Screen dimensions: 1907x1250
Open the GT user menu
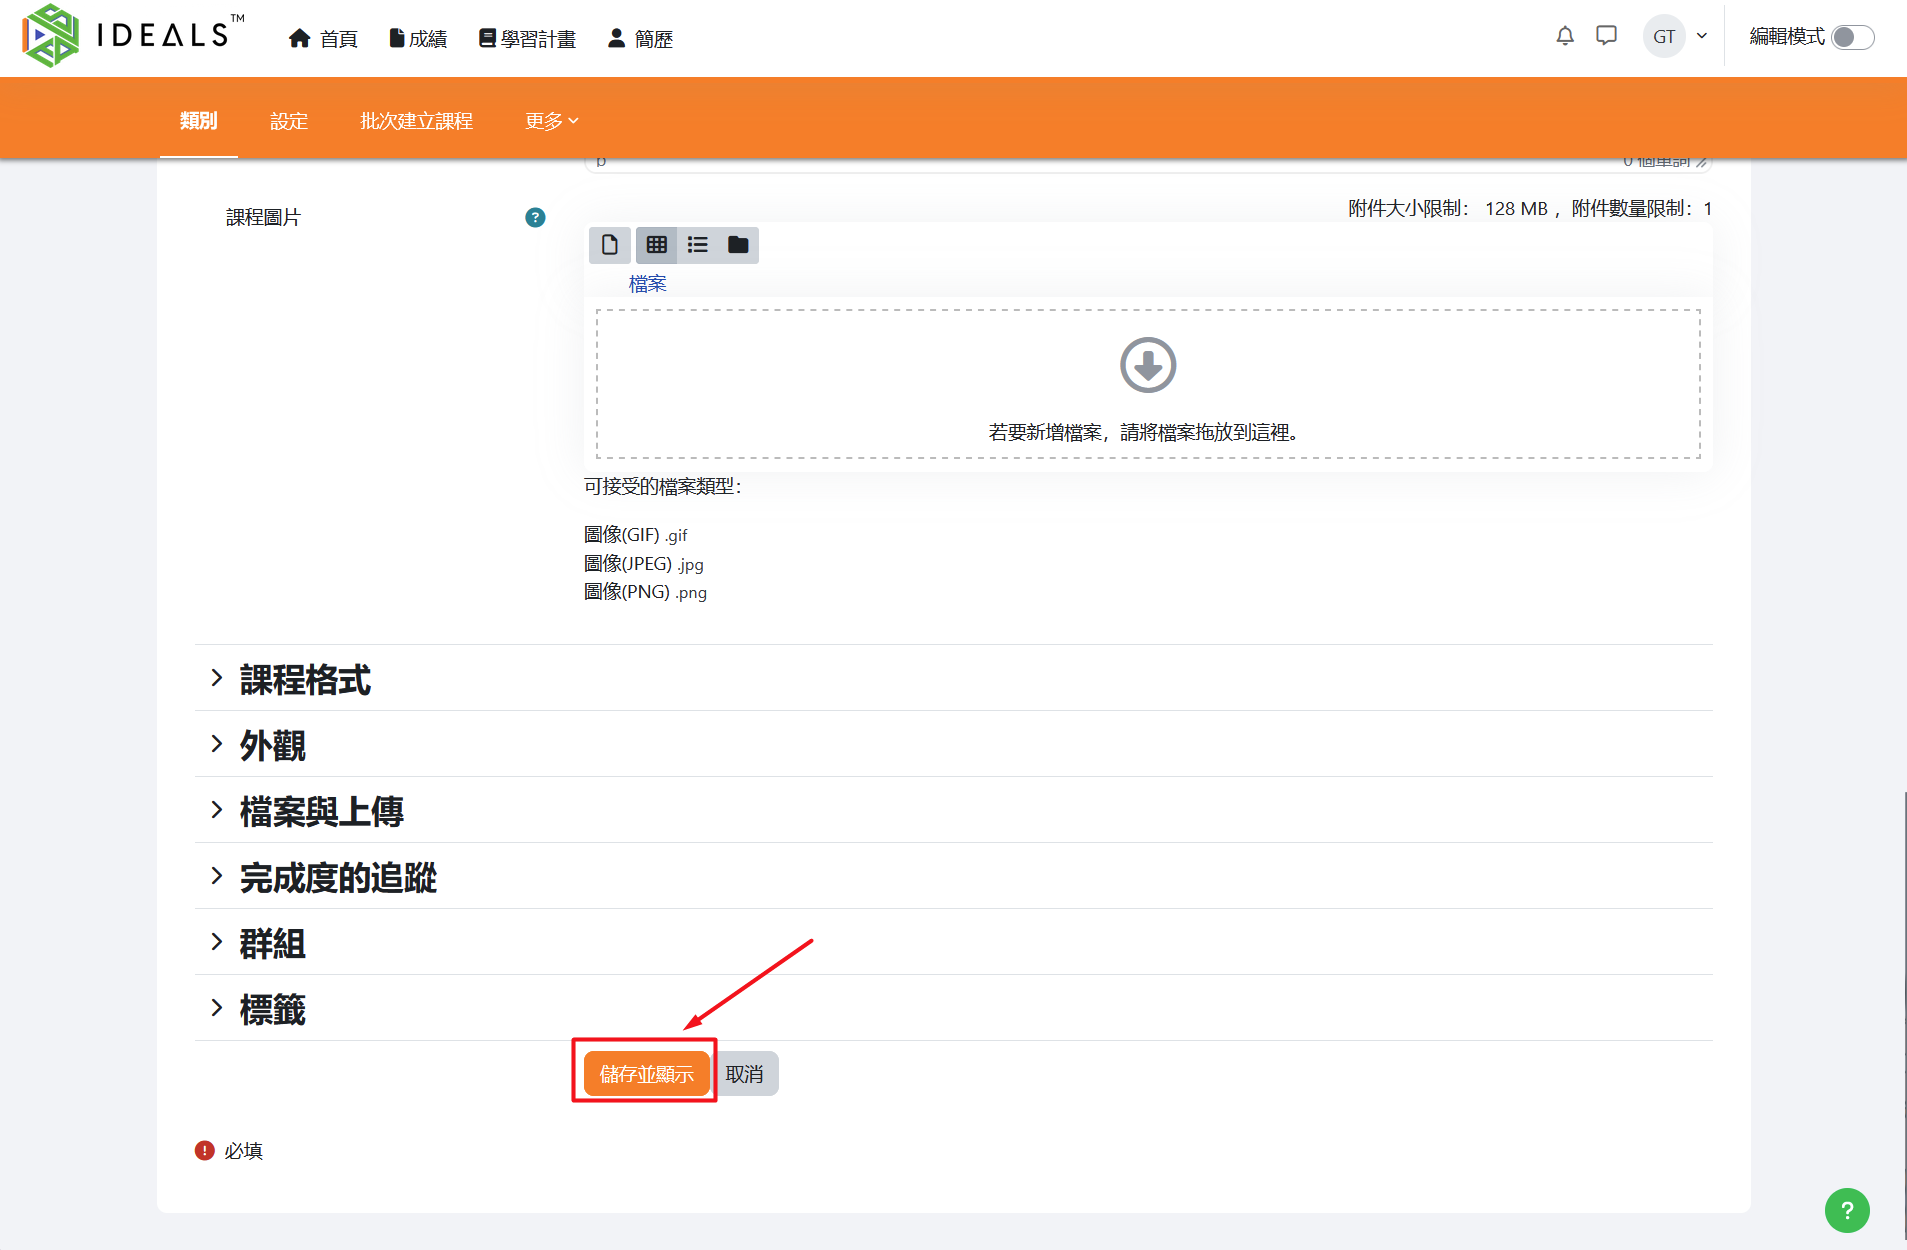(x=1675, y=37)
